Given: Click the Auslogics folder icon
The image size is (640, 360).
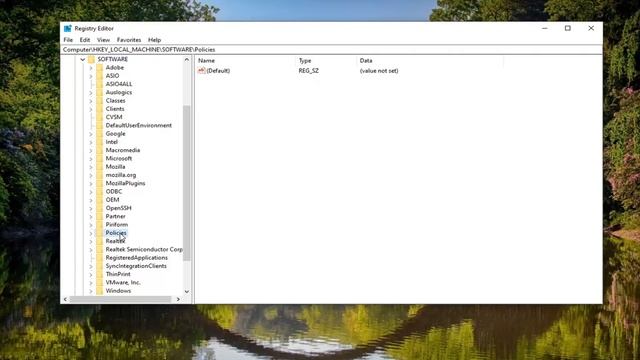Looking at the screenshot, I should pyautogui.click(x=100, y=92).
